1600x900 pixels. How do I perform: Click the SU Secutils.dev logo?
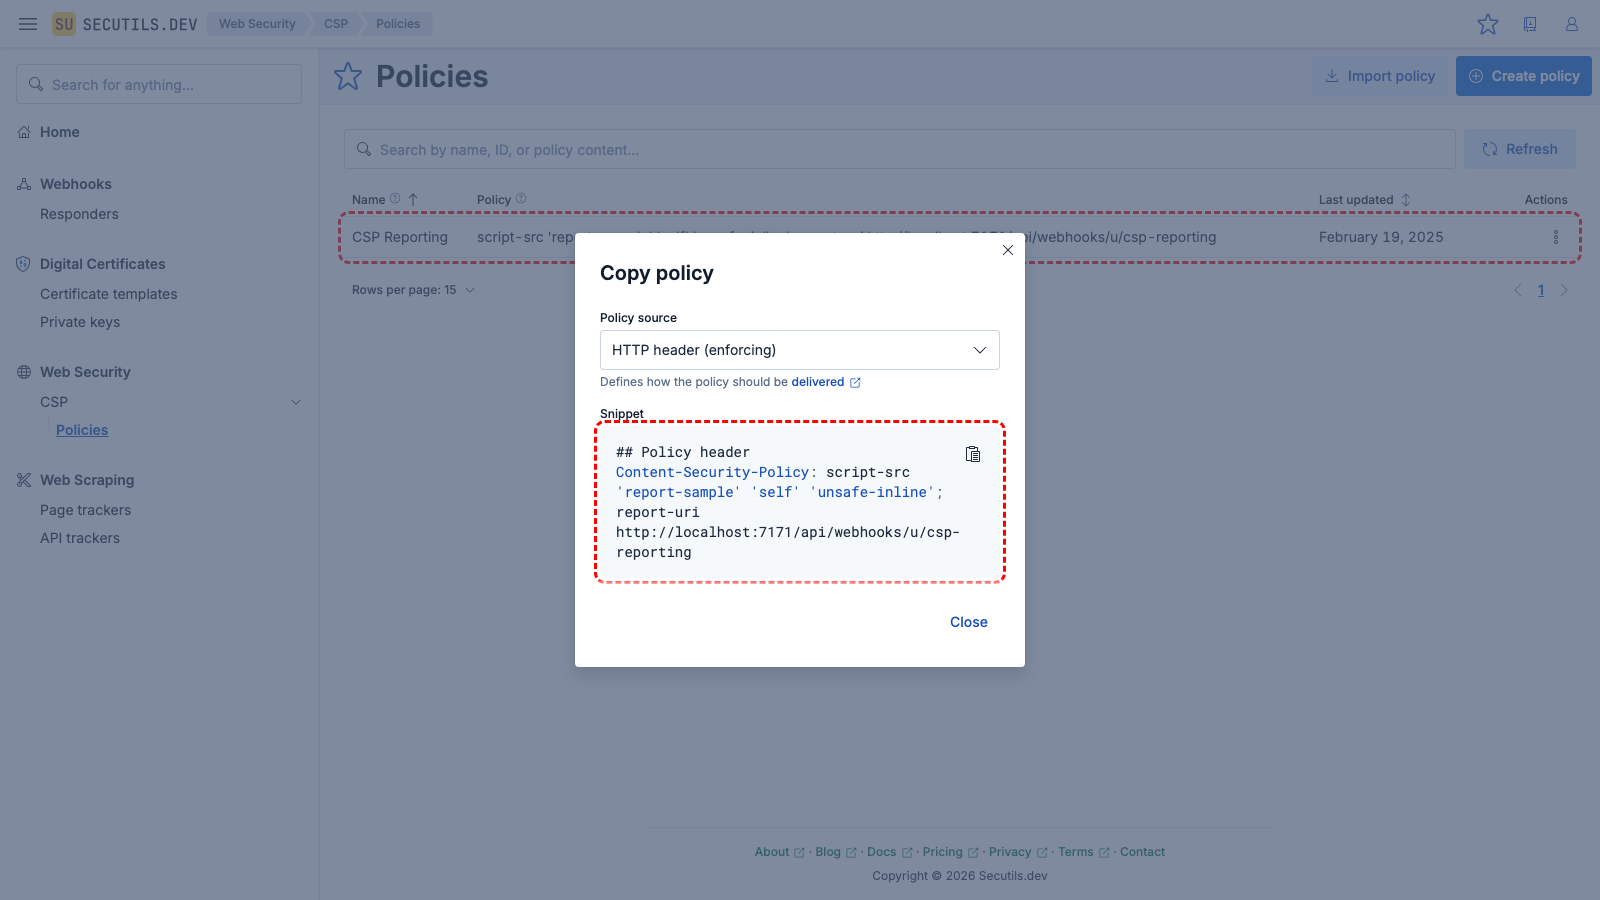[125, 24]
